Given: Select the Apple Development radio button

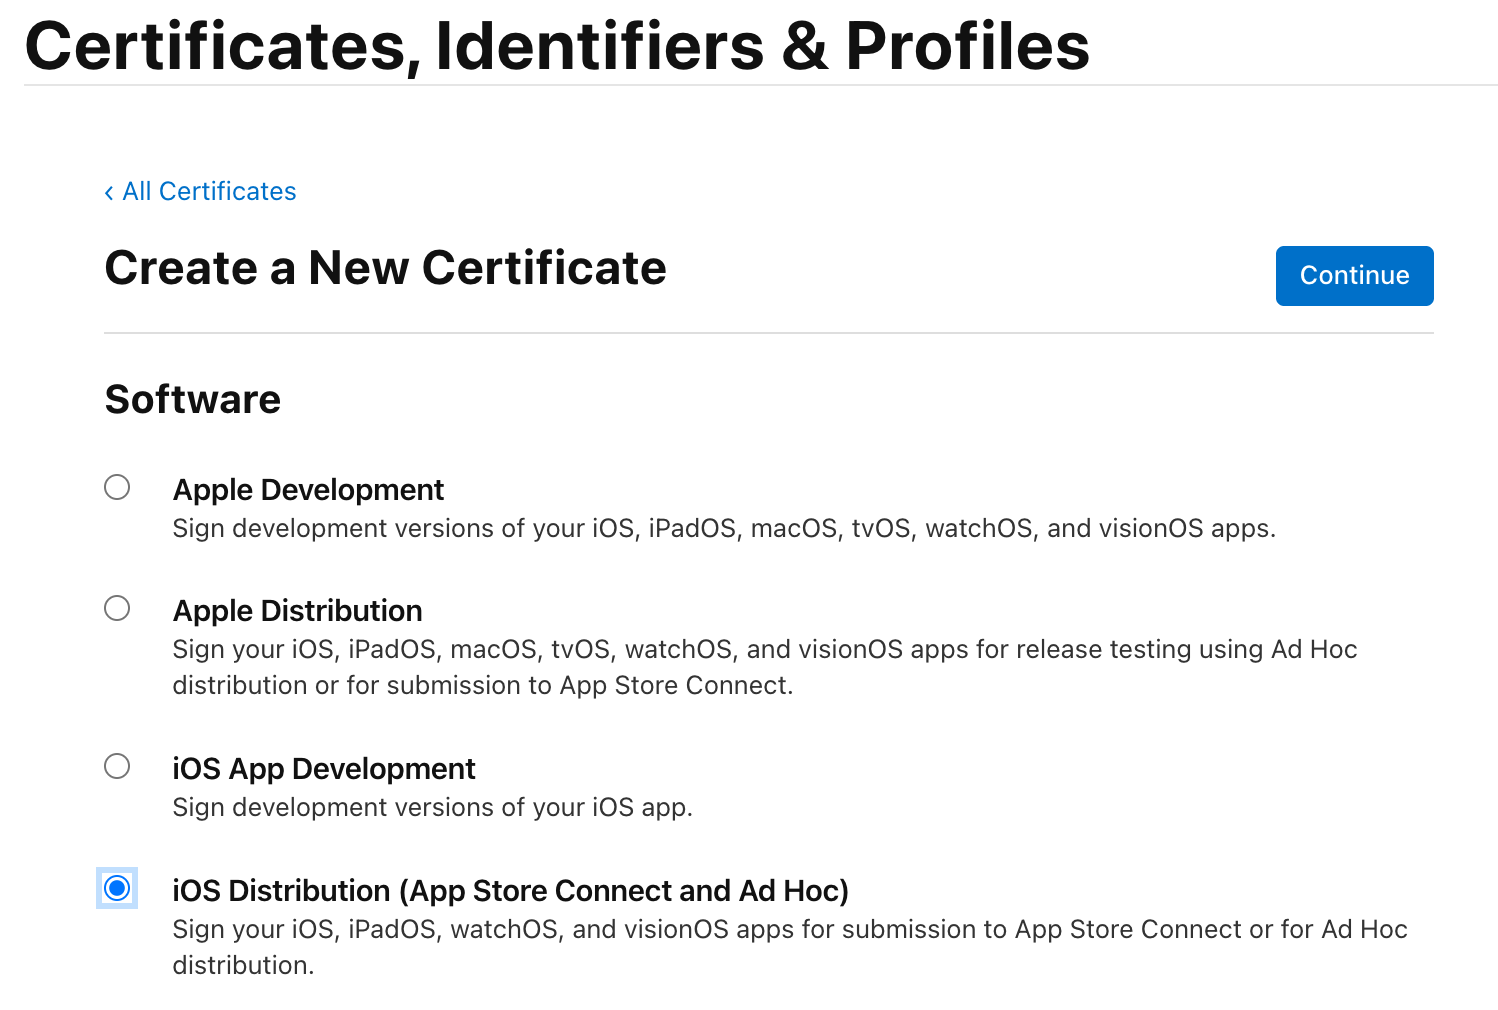Looking at the screenshot, I should coord(117,487).
